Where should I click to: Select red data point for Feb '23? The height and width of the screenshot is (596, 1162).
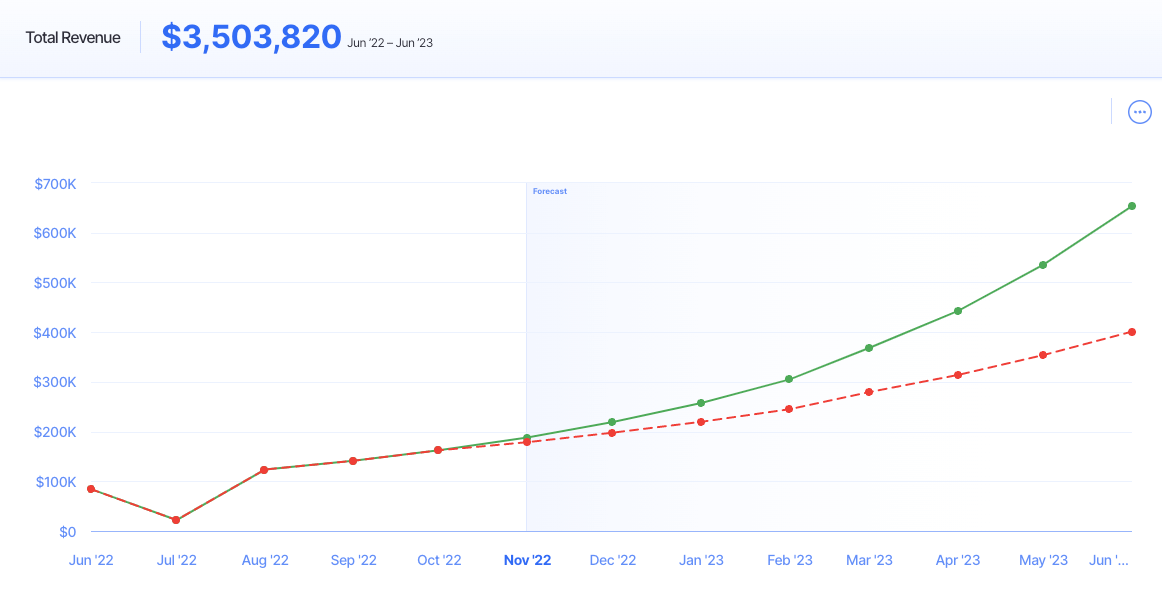tap(788, 409)
